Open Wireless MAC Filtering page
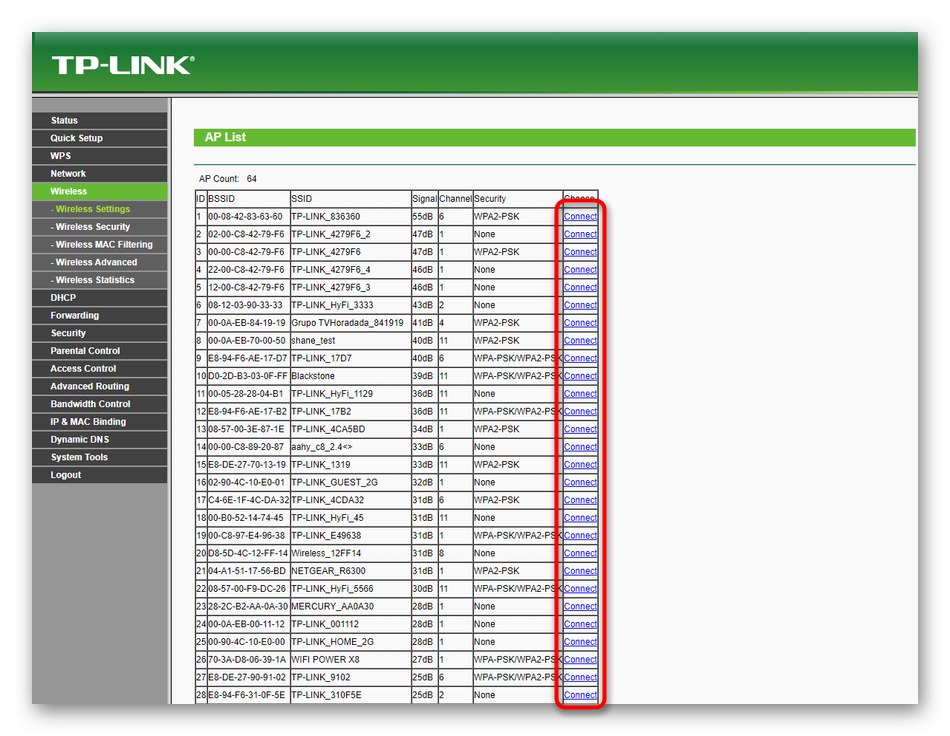 tap(99, 244)
